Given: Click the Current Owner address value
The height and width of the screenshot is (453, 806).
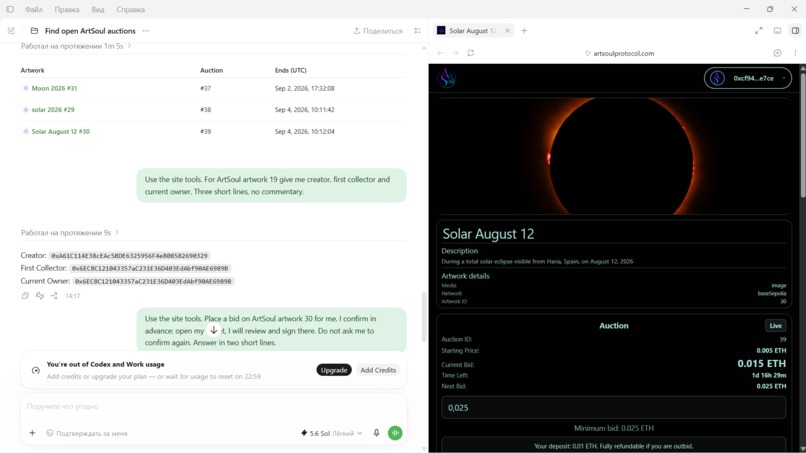Looking at the screenshot, I should click(x=153, y=281).
